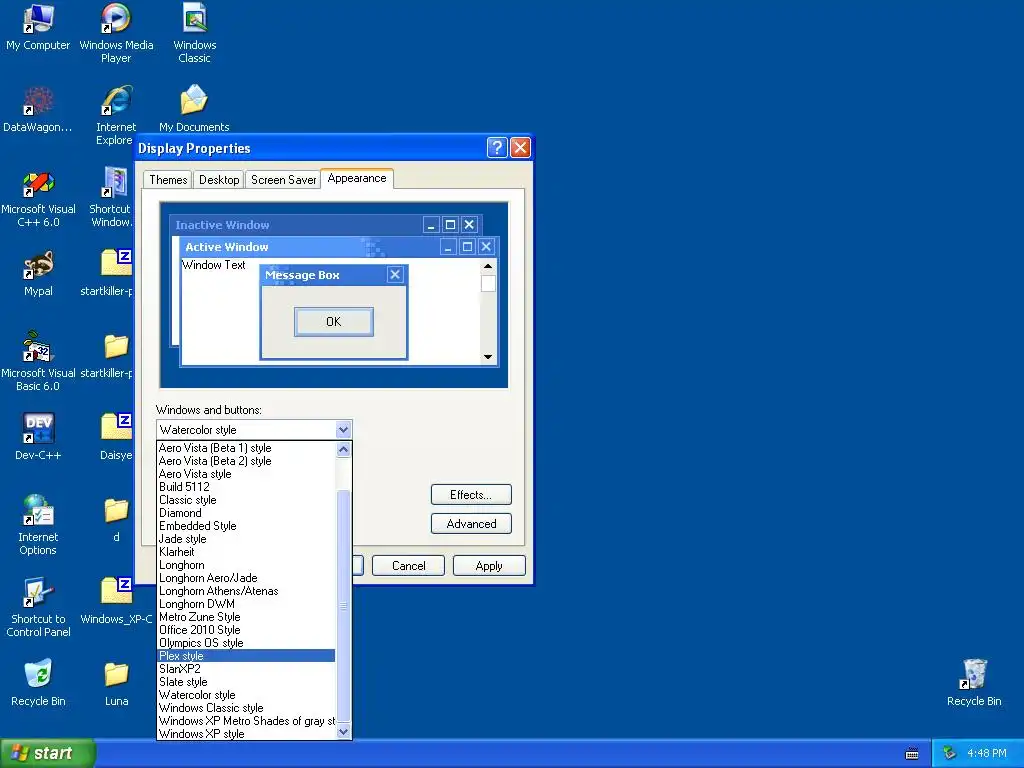
Task: Choose Classic style from the list
Action: click(x=247, y=500)
